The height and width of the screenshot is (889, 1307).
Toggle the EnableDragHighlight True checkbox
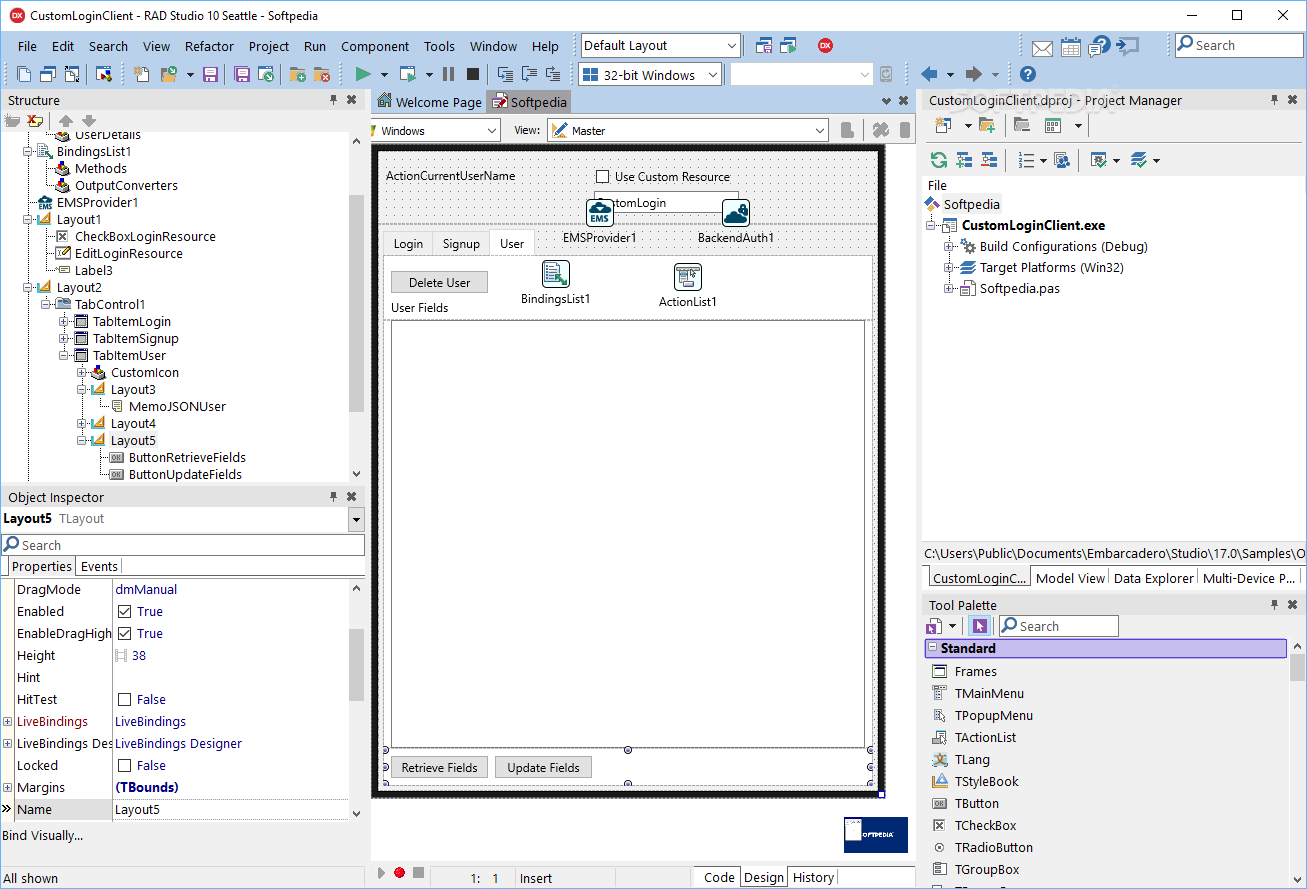tap(125, 634)
